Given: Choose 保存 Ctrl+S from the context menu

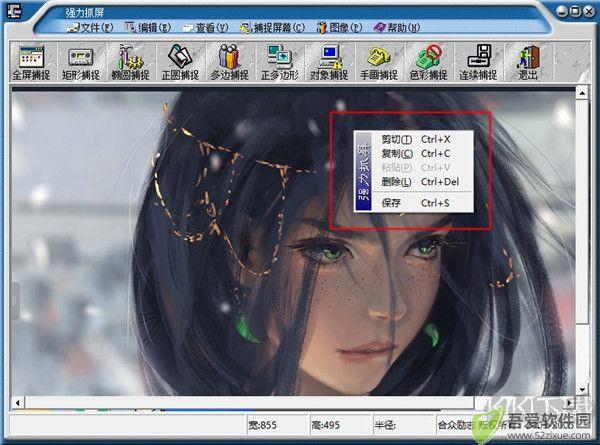Looking at the screenshot, I should coord(422,203).
